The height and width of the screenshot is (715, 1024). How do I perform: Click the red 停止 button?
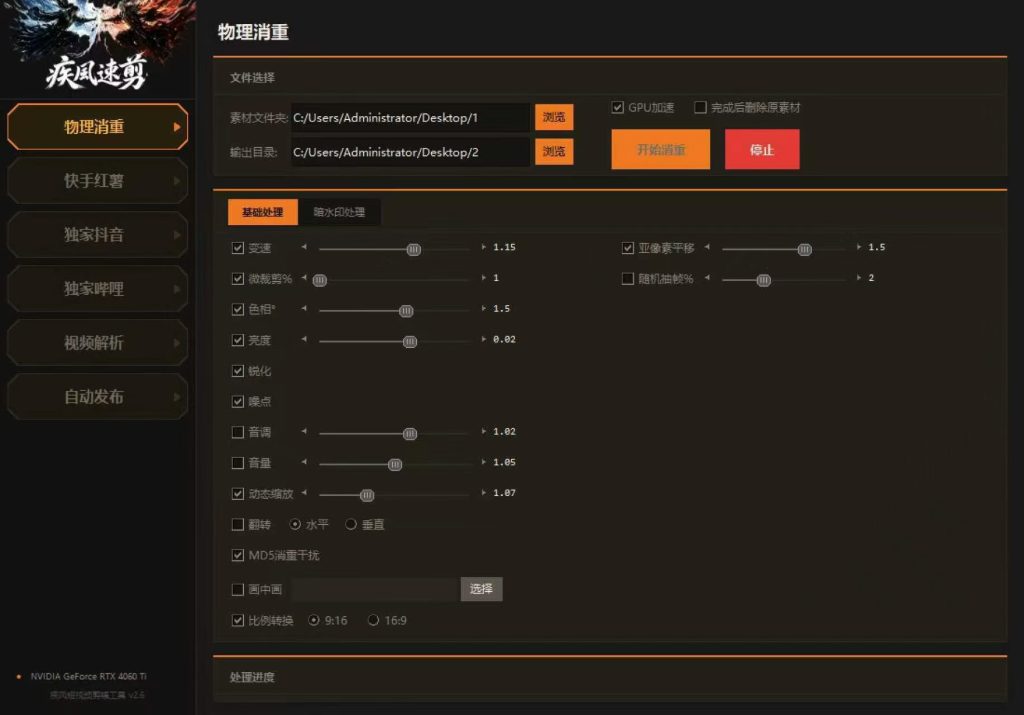pos(762,150)
